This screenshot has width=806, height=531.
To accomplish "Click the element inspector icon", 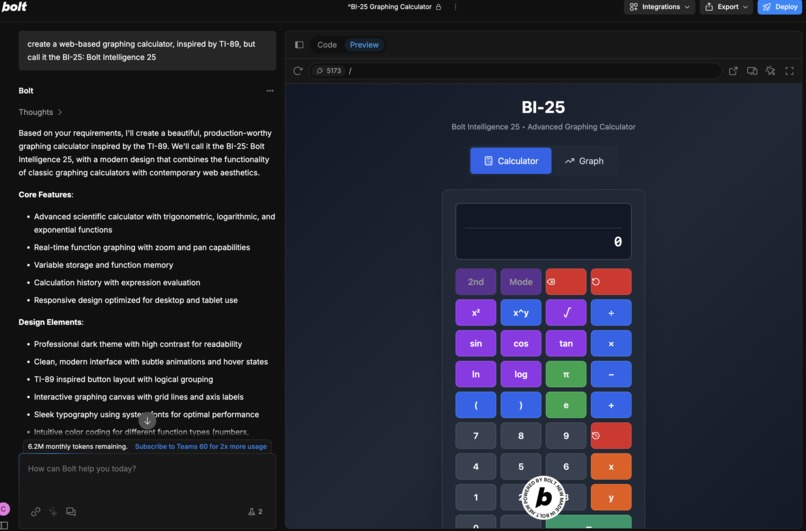I will tap(771, 71).
